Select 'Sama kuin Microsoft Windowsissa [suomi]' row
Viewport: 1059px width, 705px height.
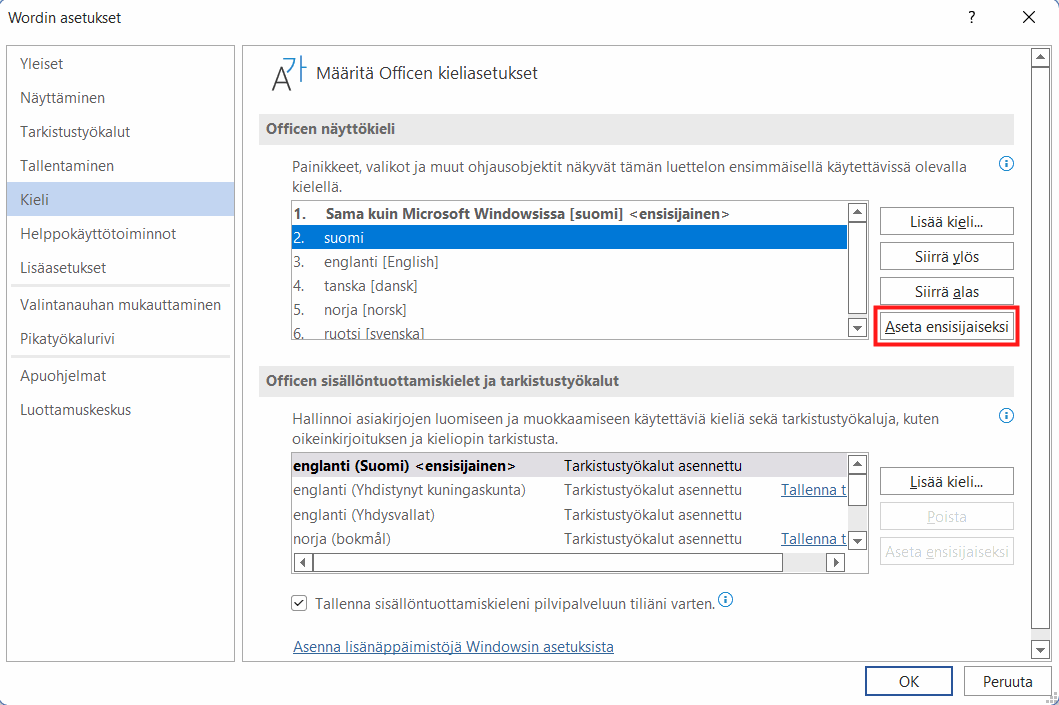[x=569, y=213]
